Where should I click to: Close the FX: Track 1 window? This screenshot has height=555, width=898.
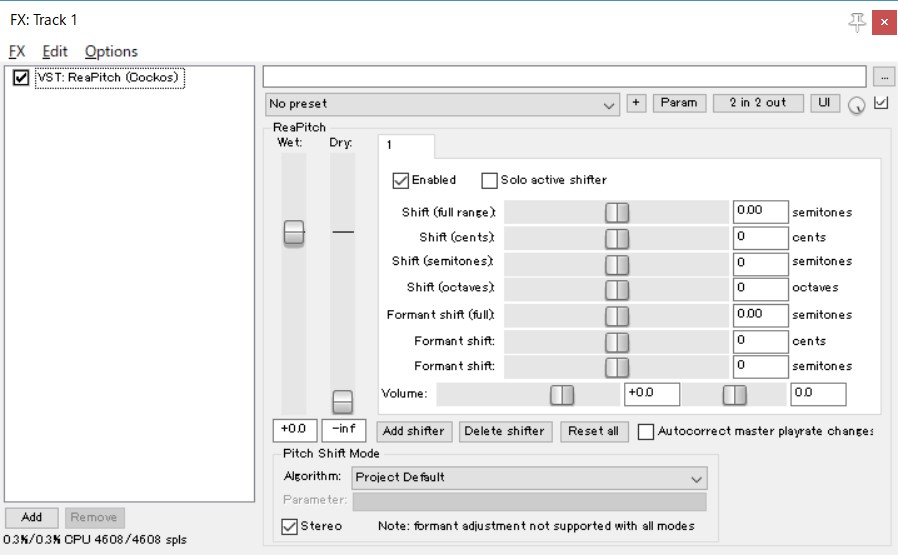(884, 22)
